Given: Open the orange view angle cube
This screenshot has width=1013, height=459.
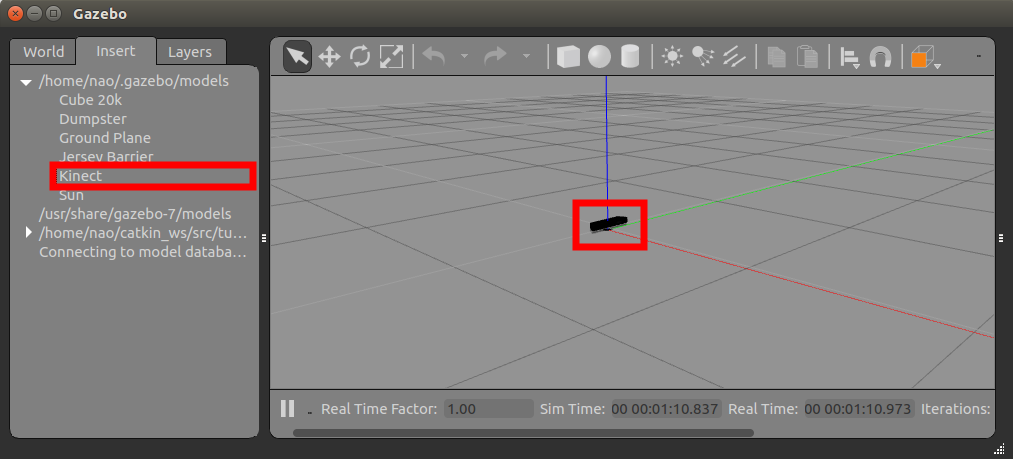Looking at the screenshot, I should pyautogui.click(x=924, y=57).
